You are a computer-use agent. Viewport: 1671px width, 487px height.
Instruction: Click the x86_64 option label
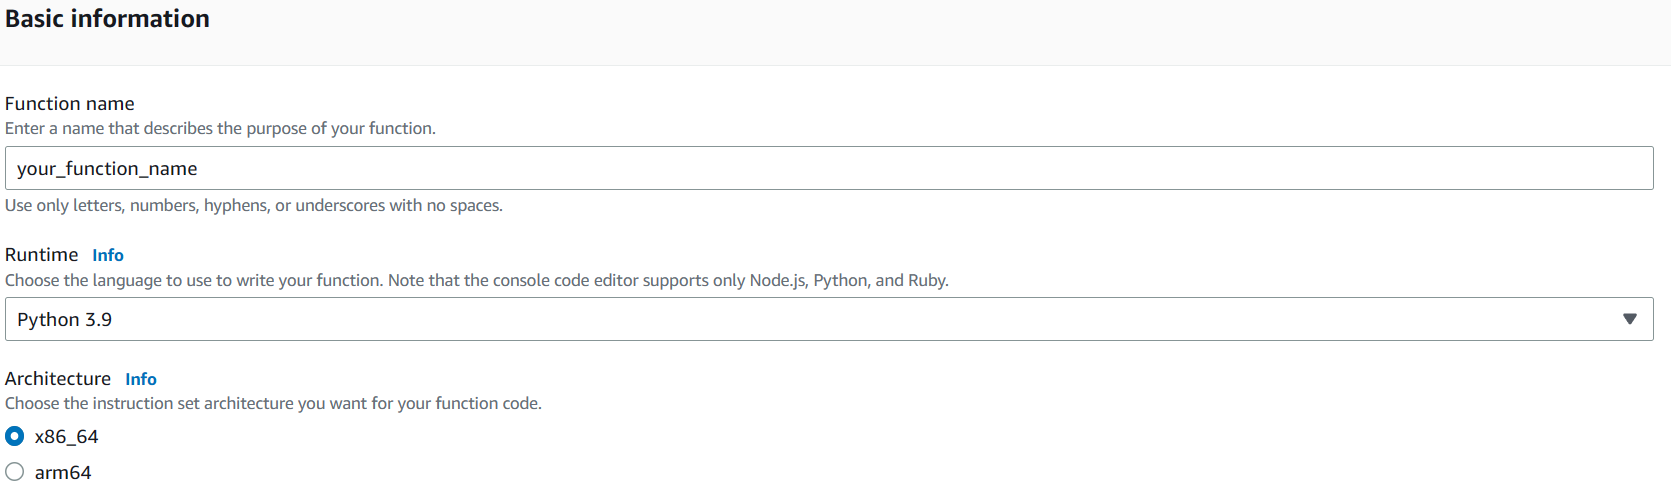(66, 437)
